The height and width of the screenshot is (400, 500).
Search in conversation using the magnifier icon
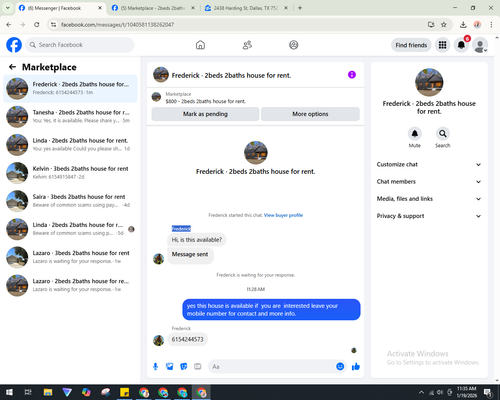pos(443,134)
